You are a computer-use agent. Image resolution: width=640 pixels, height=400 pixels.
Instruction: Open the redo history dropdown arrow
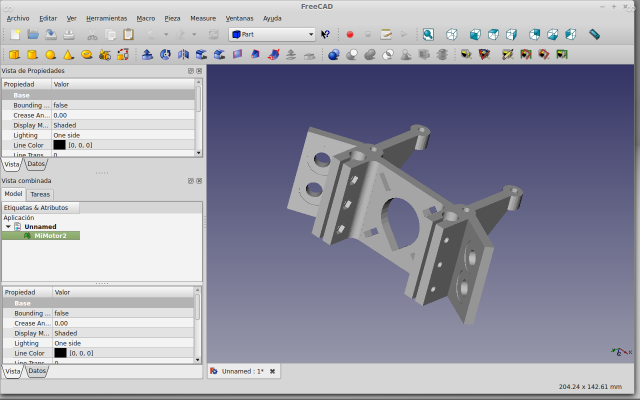(194, 35)
